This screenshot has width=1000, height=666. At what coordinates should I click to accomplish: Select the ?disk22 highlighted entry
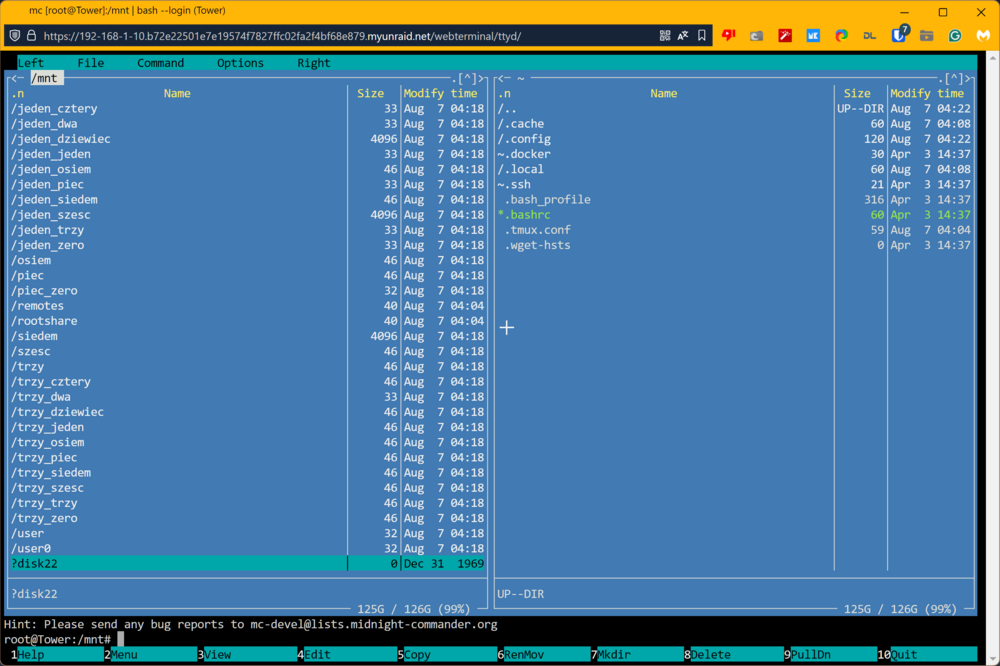pos(247,563)
